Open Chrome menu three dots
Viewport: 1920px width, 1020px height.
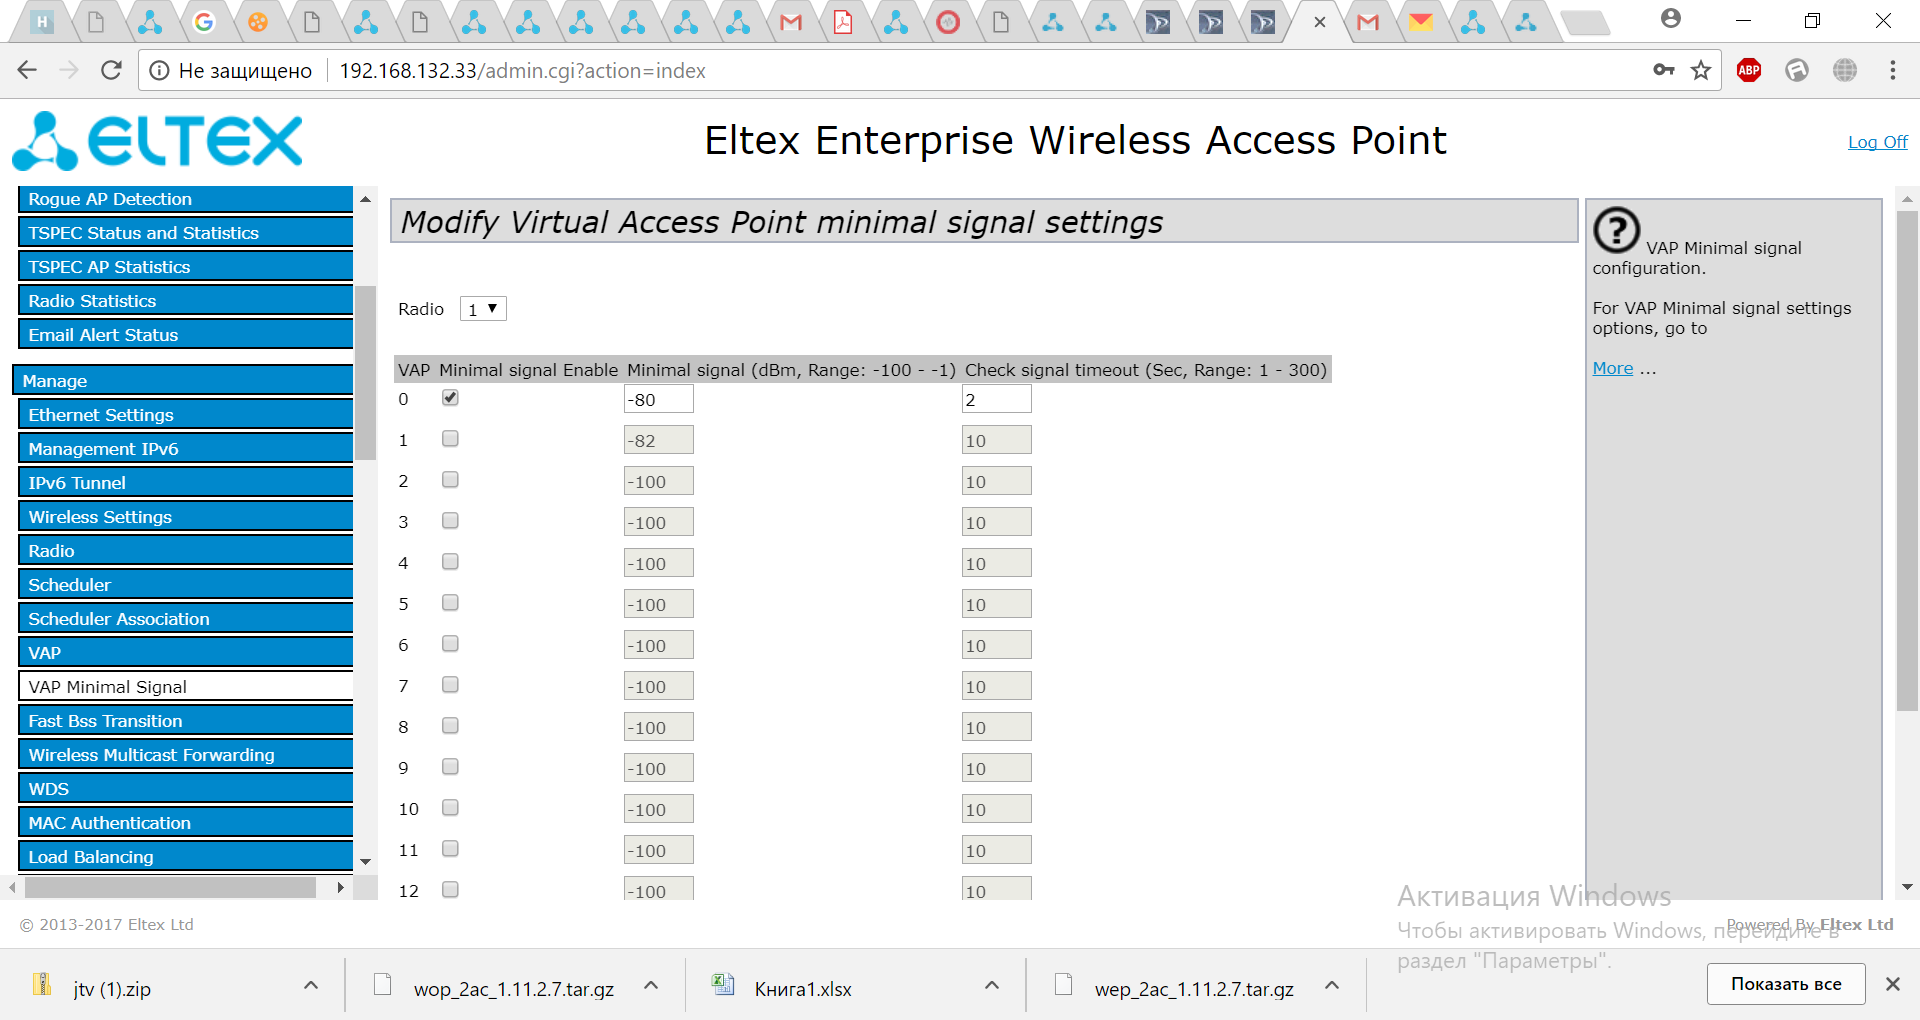(x=1893, y=70)
